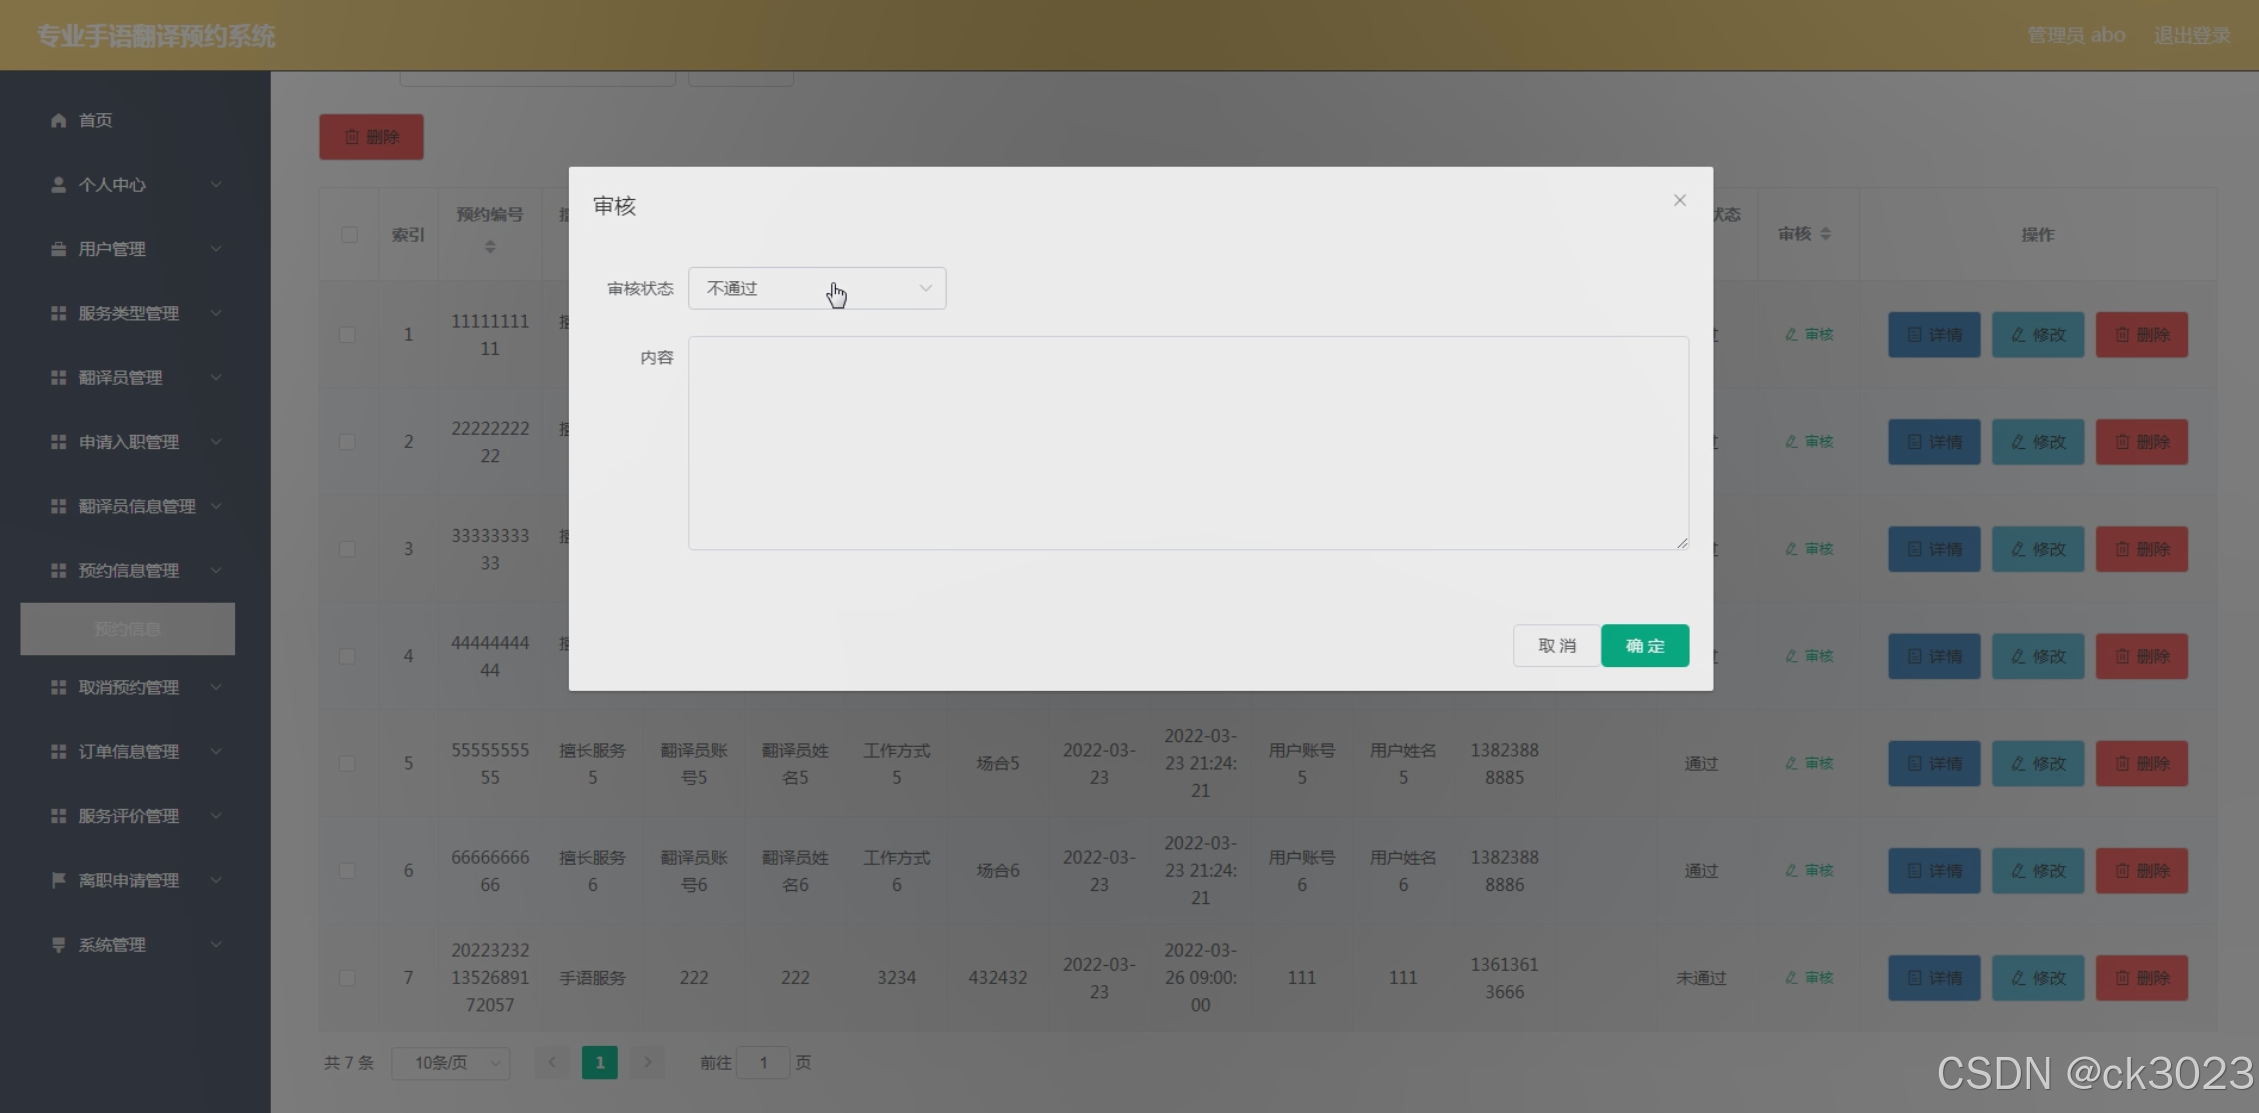Click the sort arrows on 预约编号 column
2259x1113 pixels.
tap(490, 247)
